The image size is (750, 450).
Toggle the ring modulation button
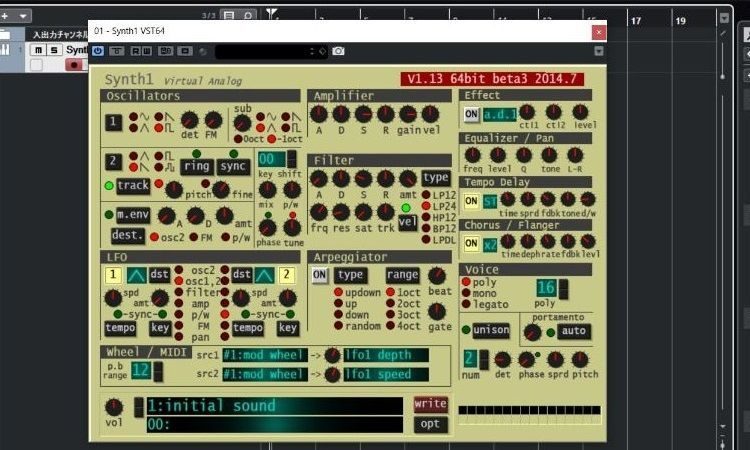(197, 166)
